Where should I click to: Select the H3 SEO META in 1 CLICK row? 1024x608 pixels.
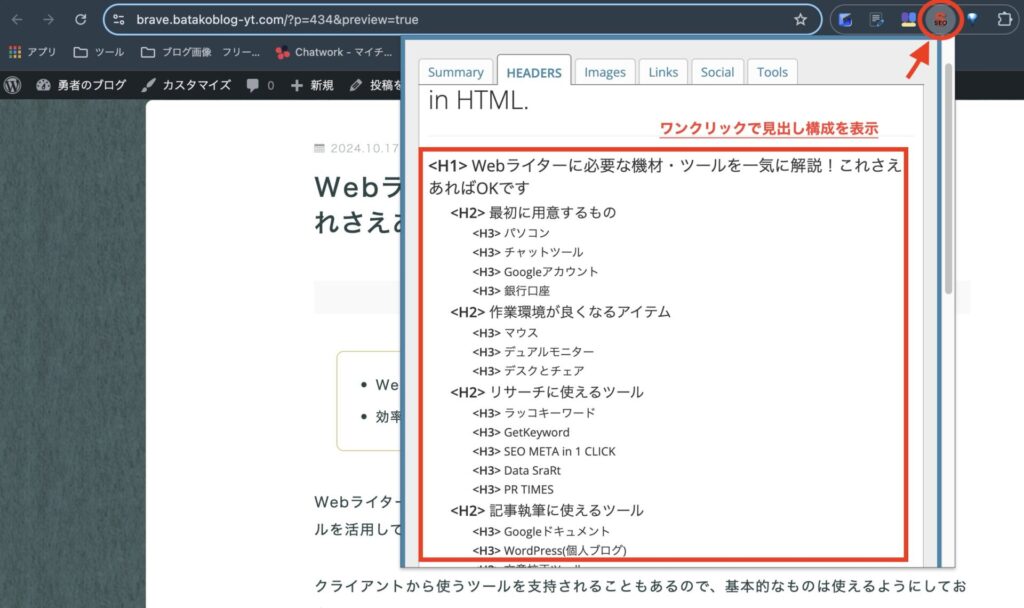[543, 451]
